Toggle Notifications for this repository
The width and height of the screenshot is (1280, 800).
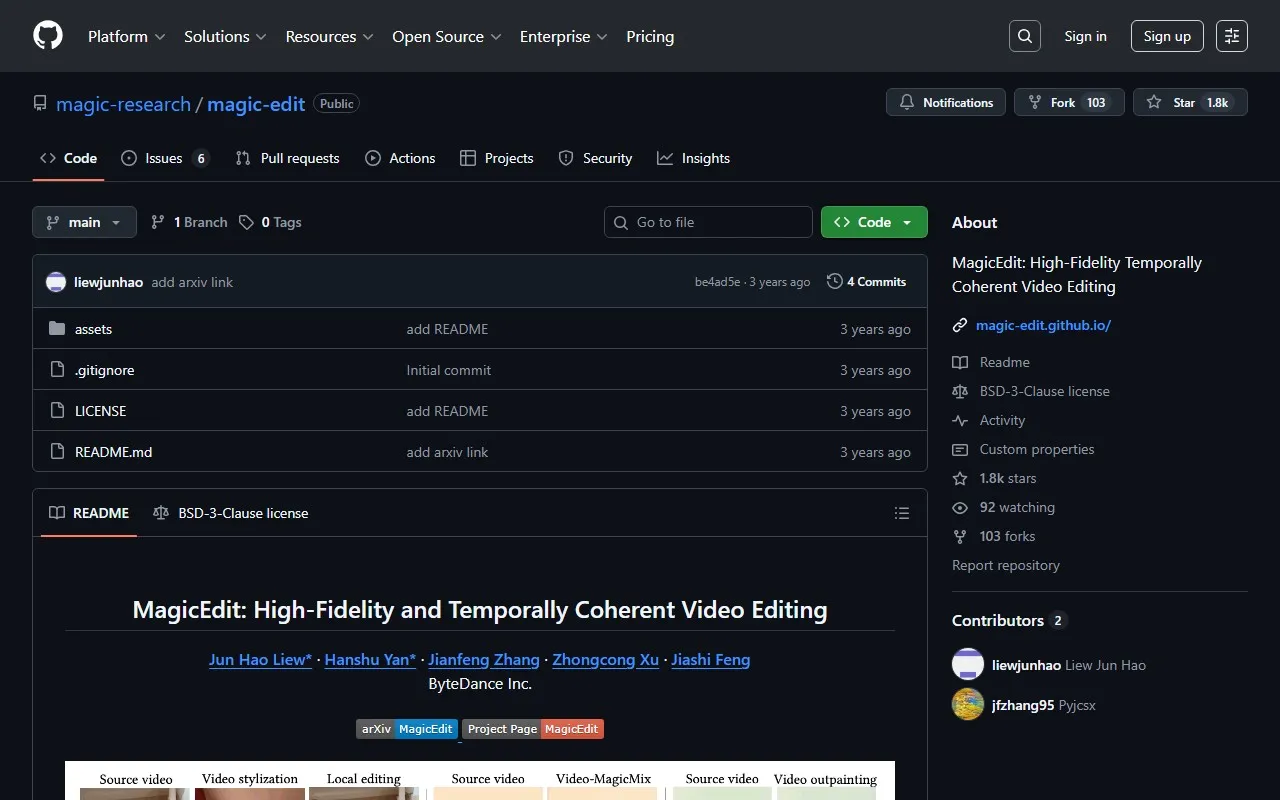point(946,102)
